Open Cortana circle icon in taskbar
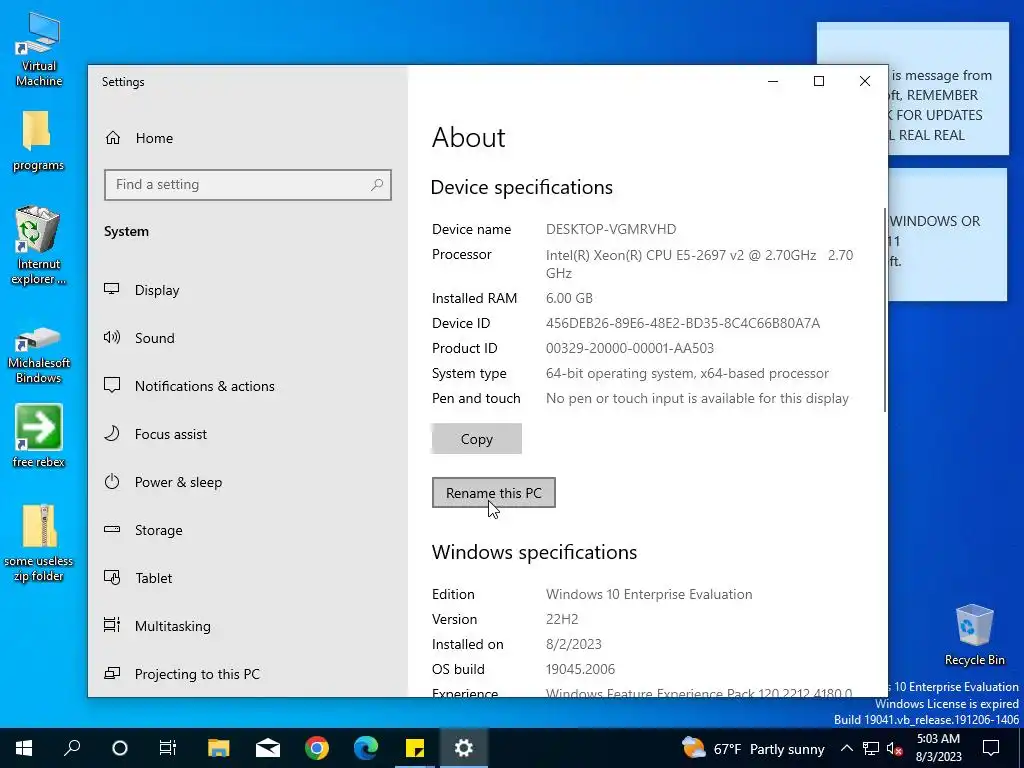The height and width of the screenshot is (768, 1024). click(x=120, y=748)
